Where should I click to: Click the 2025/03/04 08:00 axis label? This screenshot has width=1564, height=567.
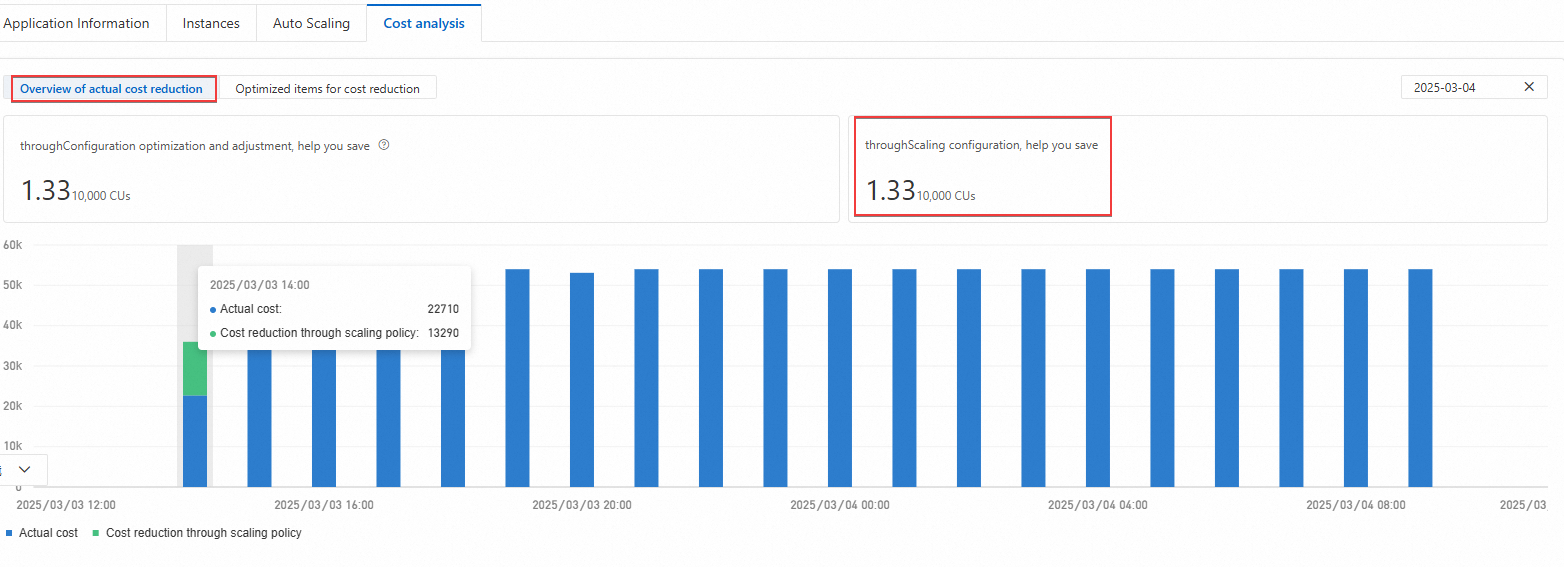click(x=1356, y=505)
